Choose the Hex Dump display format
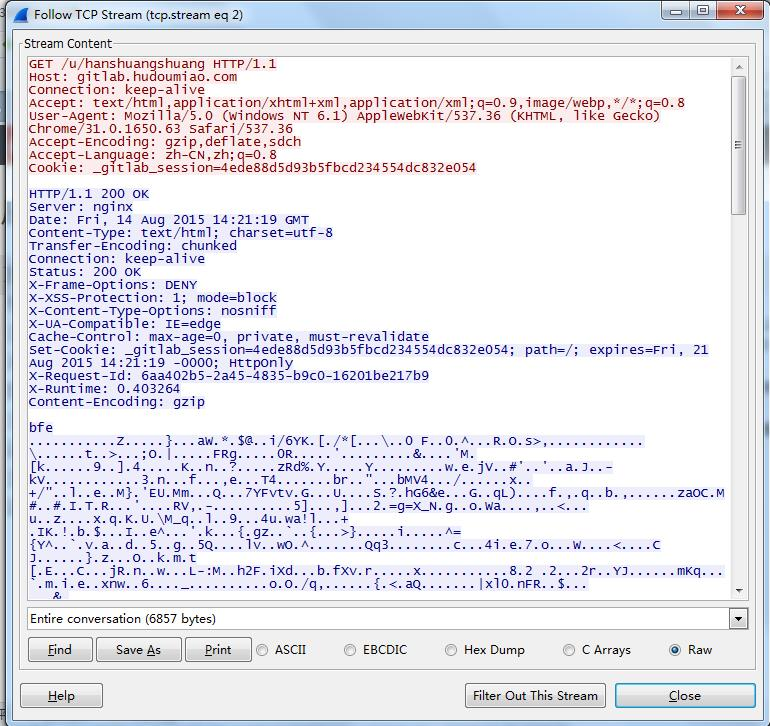This screenshot has height=726, width=770. (450, 650)
